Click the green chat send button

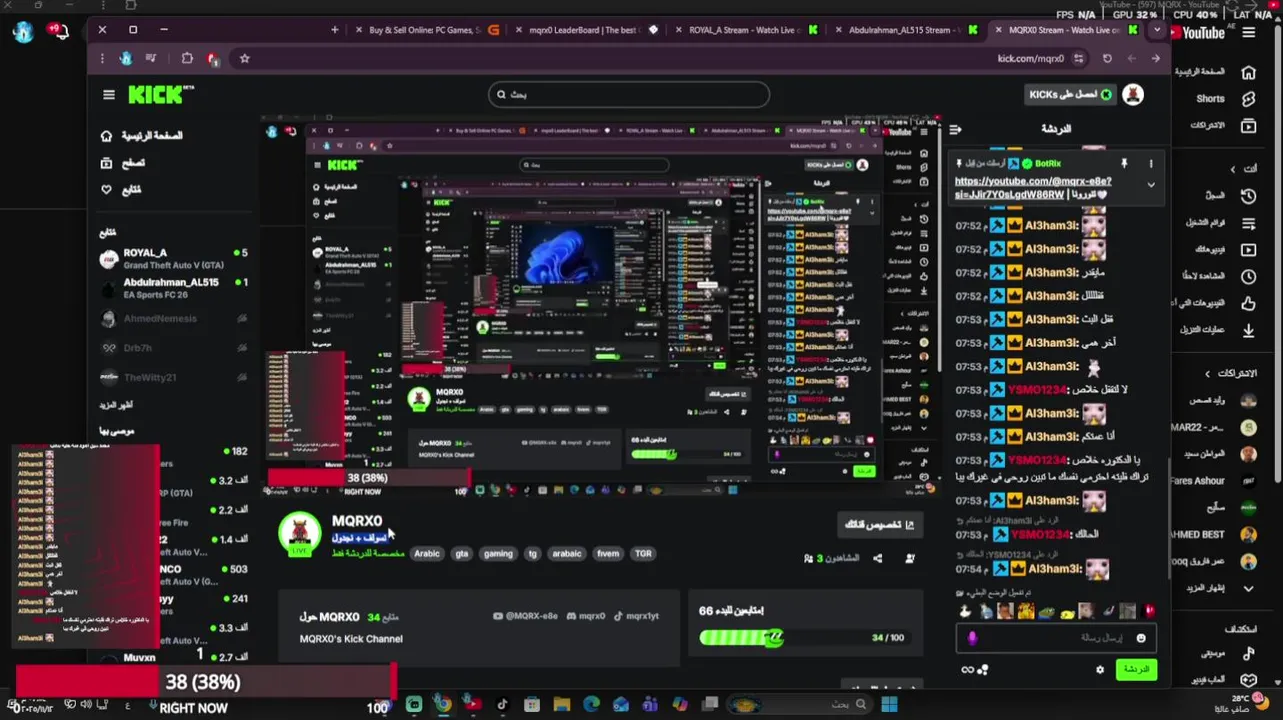click(x=1136, y=669)
